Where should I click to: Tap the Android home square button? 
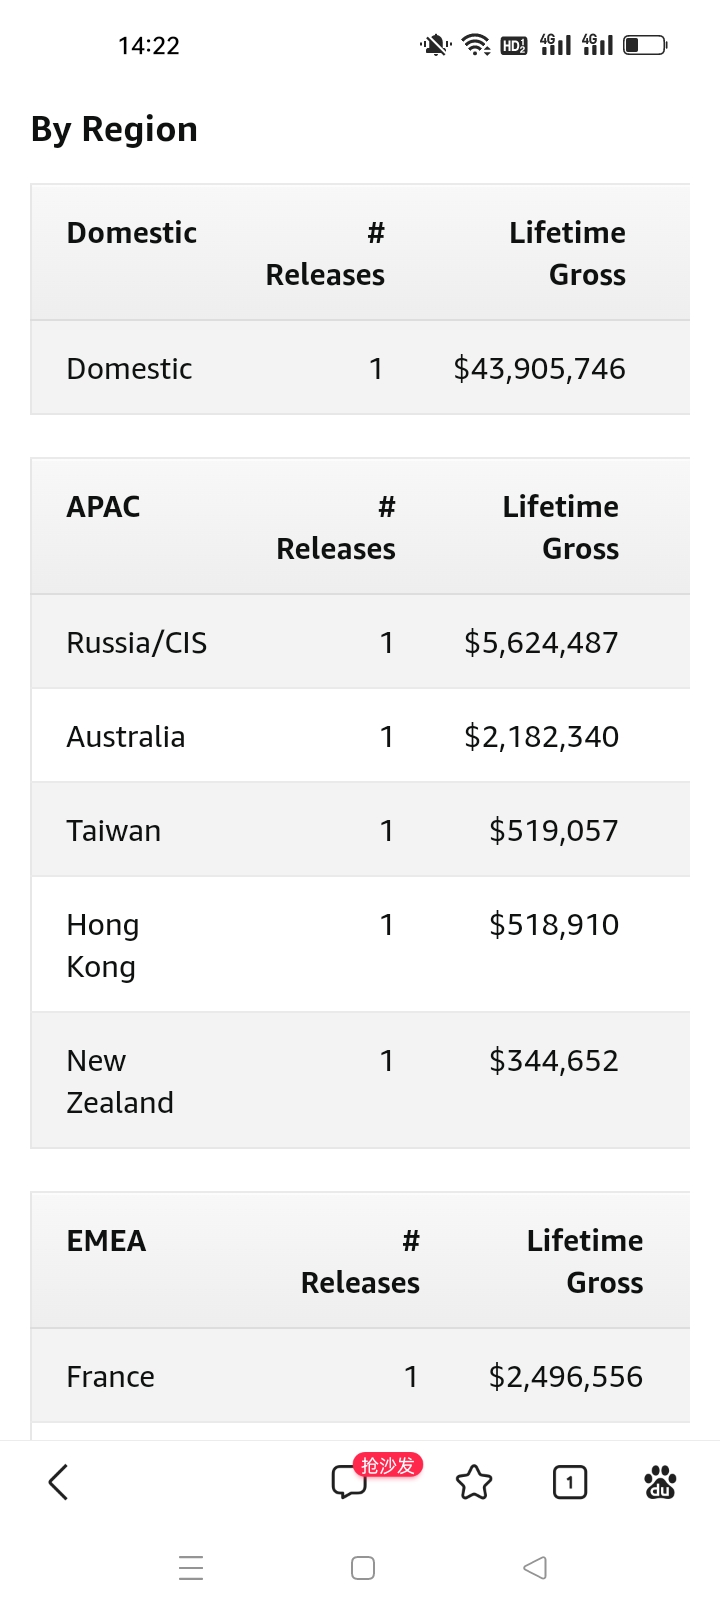coord(363,1567)
